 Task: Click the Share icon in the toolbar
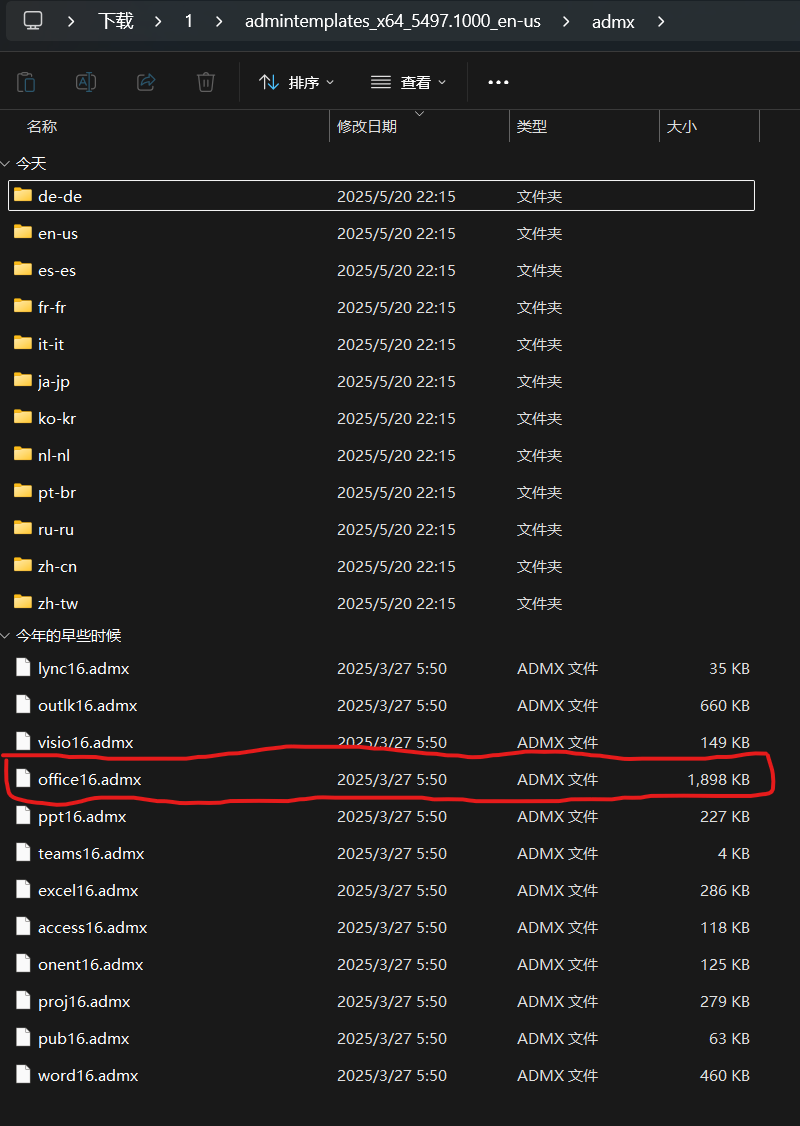coord(146,82)
